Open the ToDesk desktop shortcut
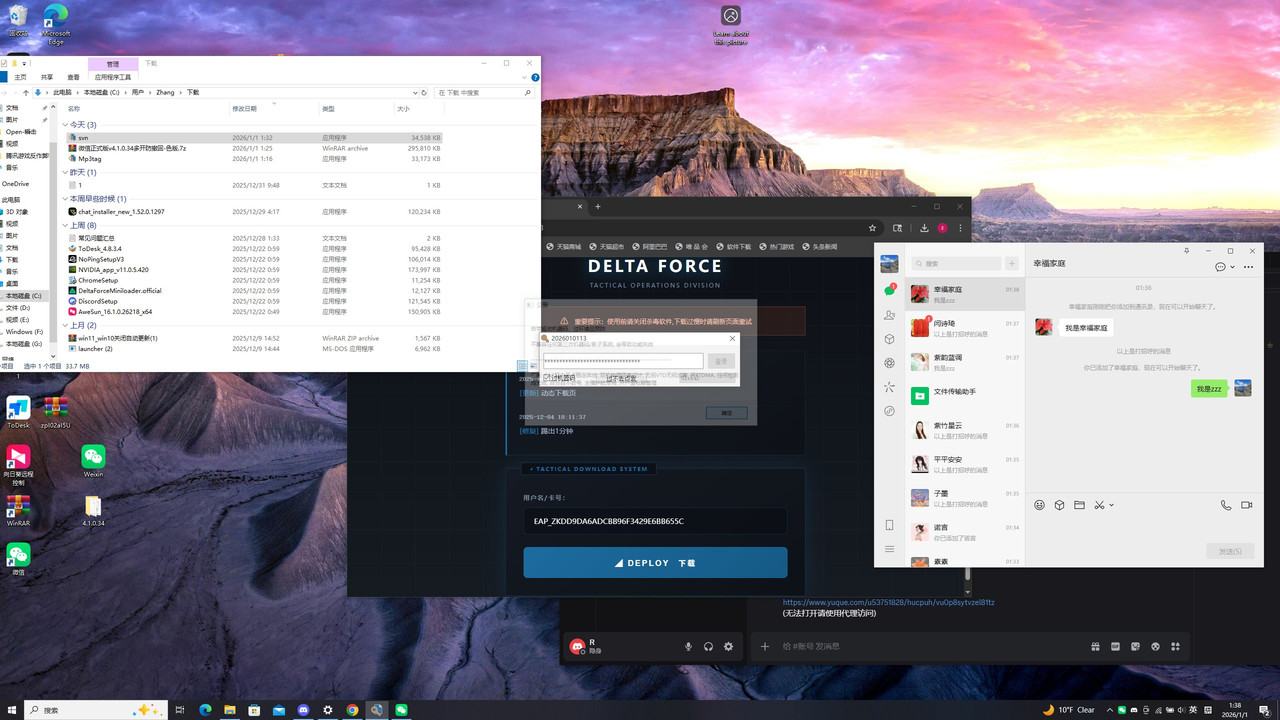Viewport: 1280px width, 720px height. [x=18, y=412]
